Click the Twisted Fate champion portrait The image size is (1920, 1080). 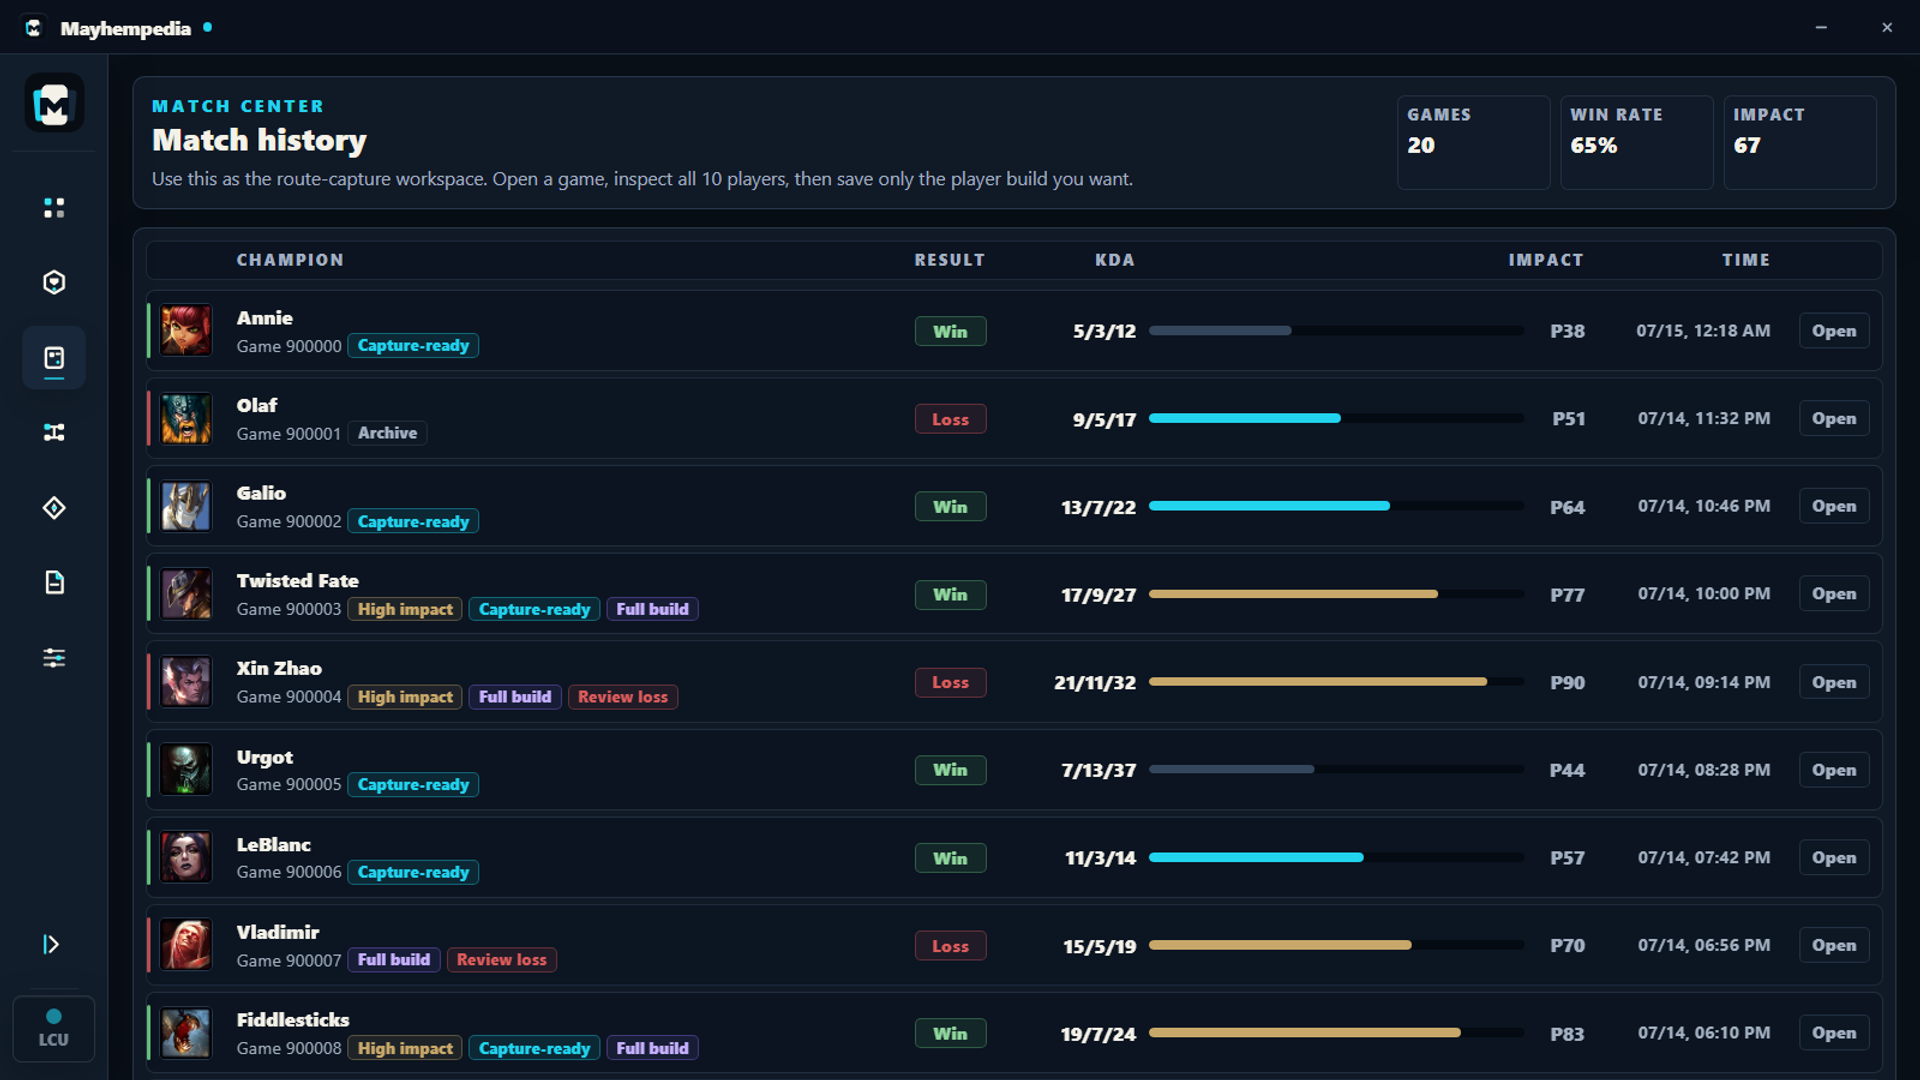pyautogui.click(x=186, y=594)
